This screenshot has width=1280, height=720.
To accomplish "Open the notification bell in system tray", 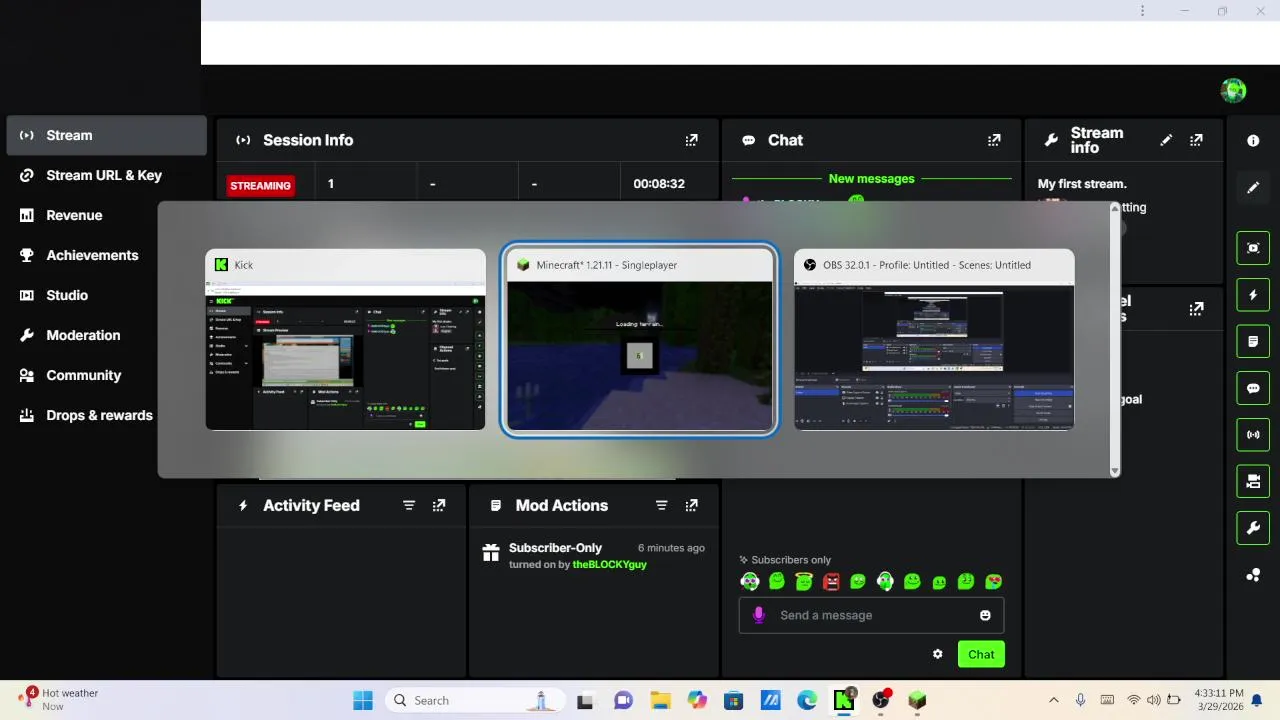I will click(1257, 700).
